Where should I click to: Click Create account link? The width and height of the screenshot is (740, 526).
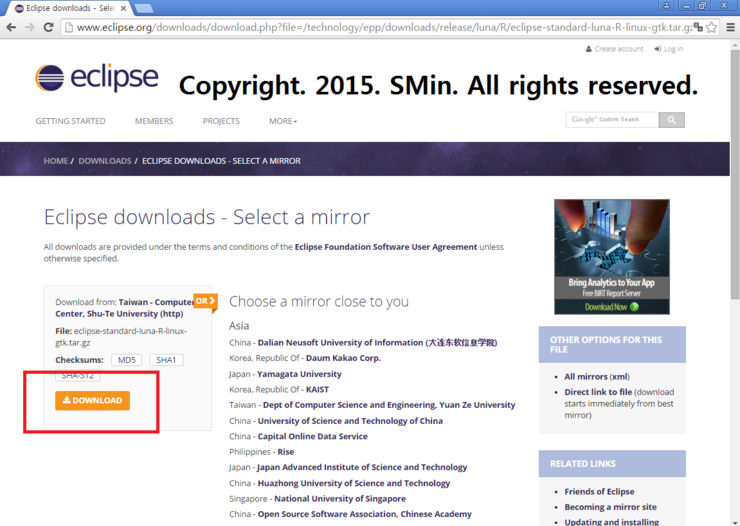pyautogui.click(x=614, y=49)
